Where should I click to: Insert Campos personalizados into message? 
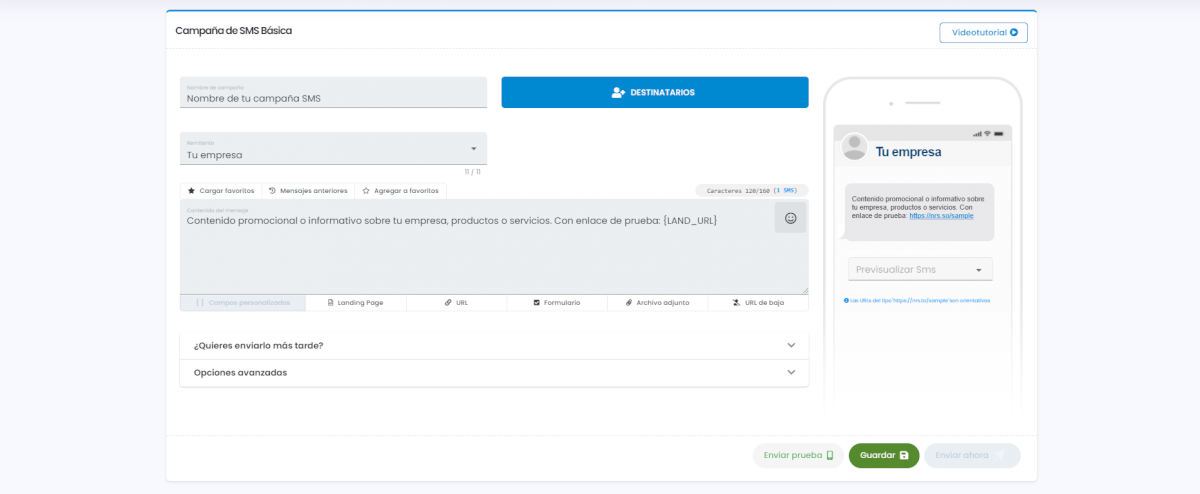pyautogui.click(x=243, y=302)
